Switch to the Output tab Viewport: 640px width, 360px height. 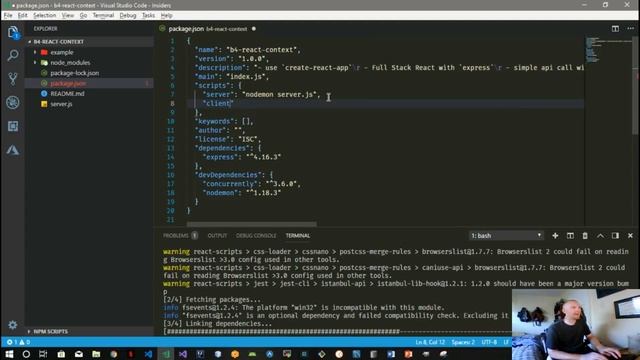coord(217,236)
